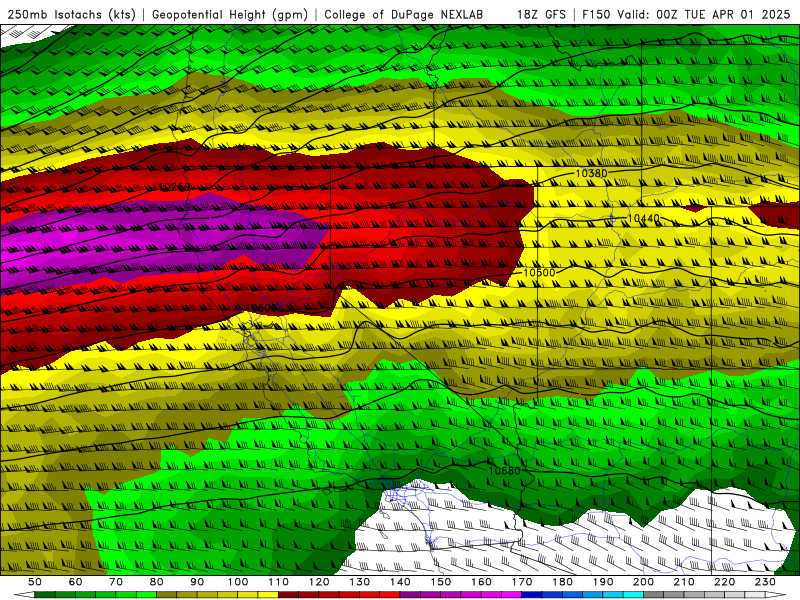Click the 150 knot legend value

(x=441, y=582)
